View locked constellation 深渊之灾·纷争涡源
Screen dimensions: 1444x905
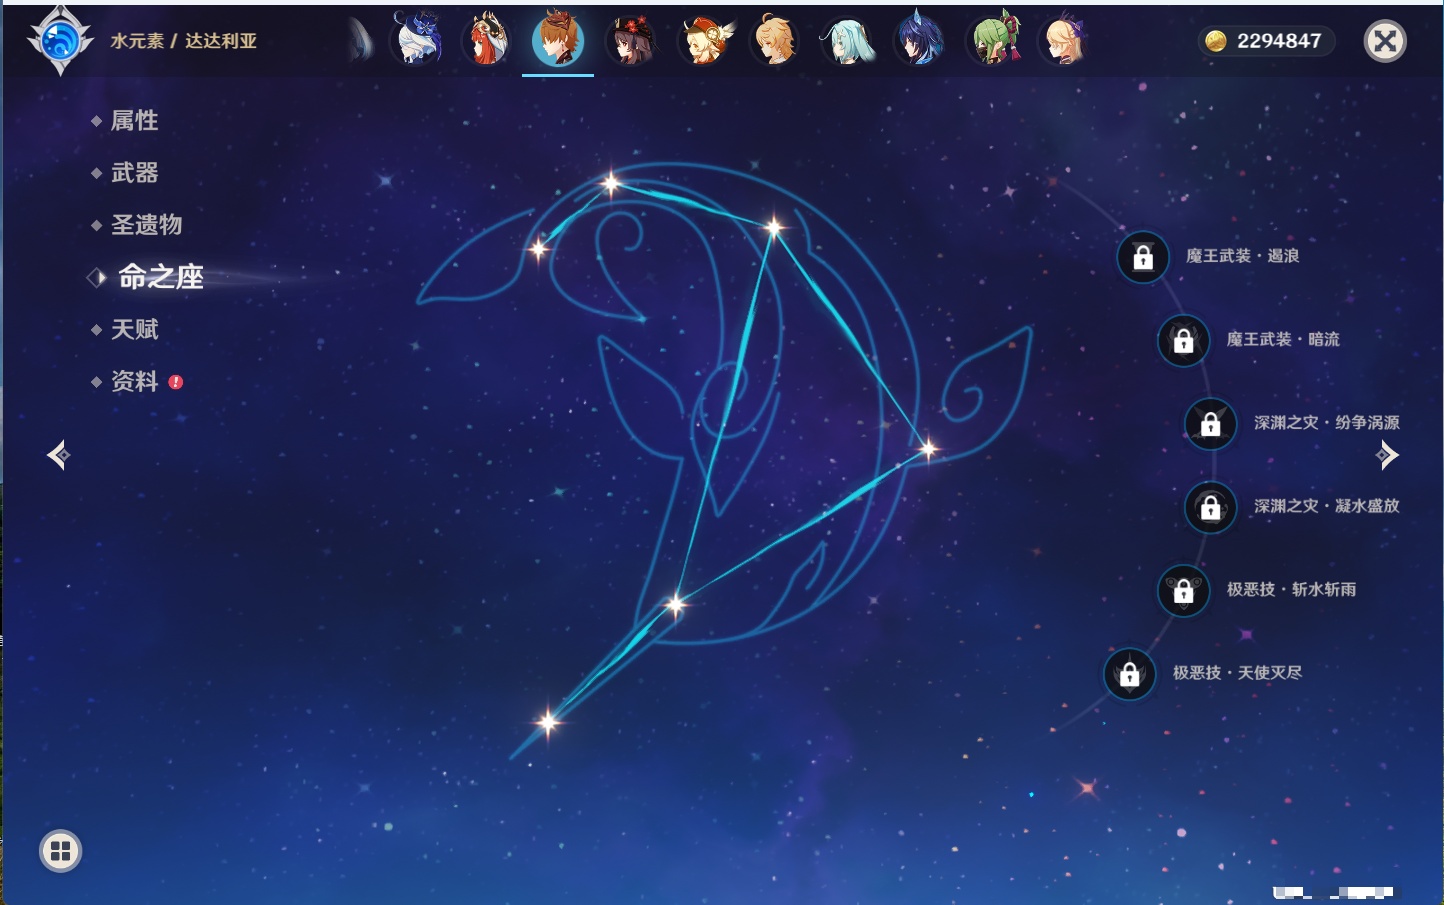[1210, 423]
